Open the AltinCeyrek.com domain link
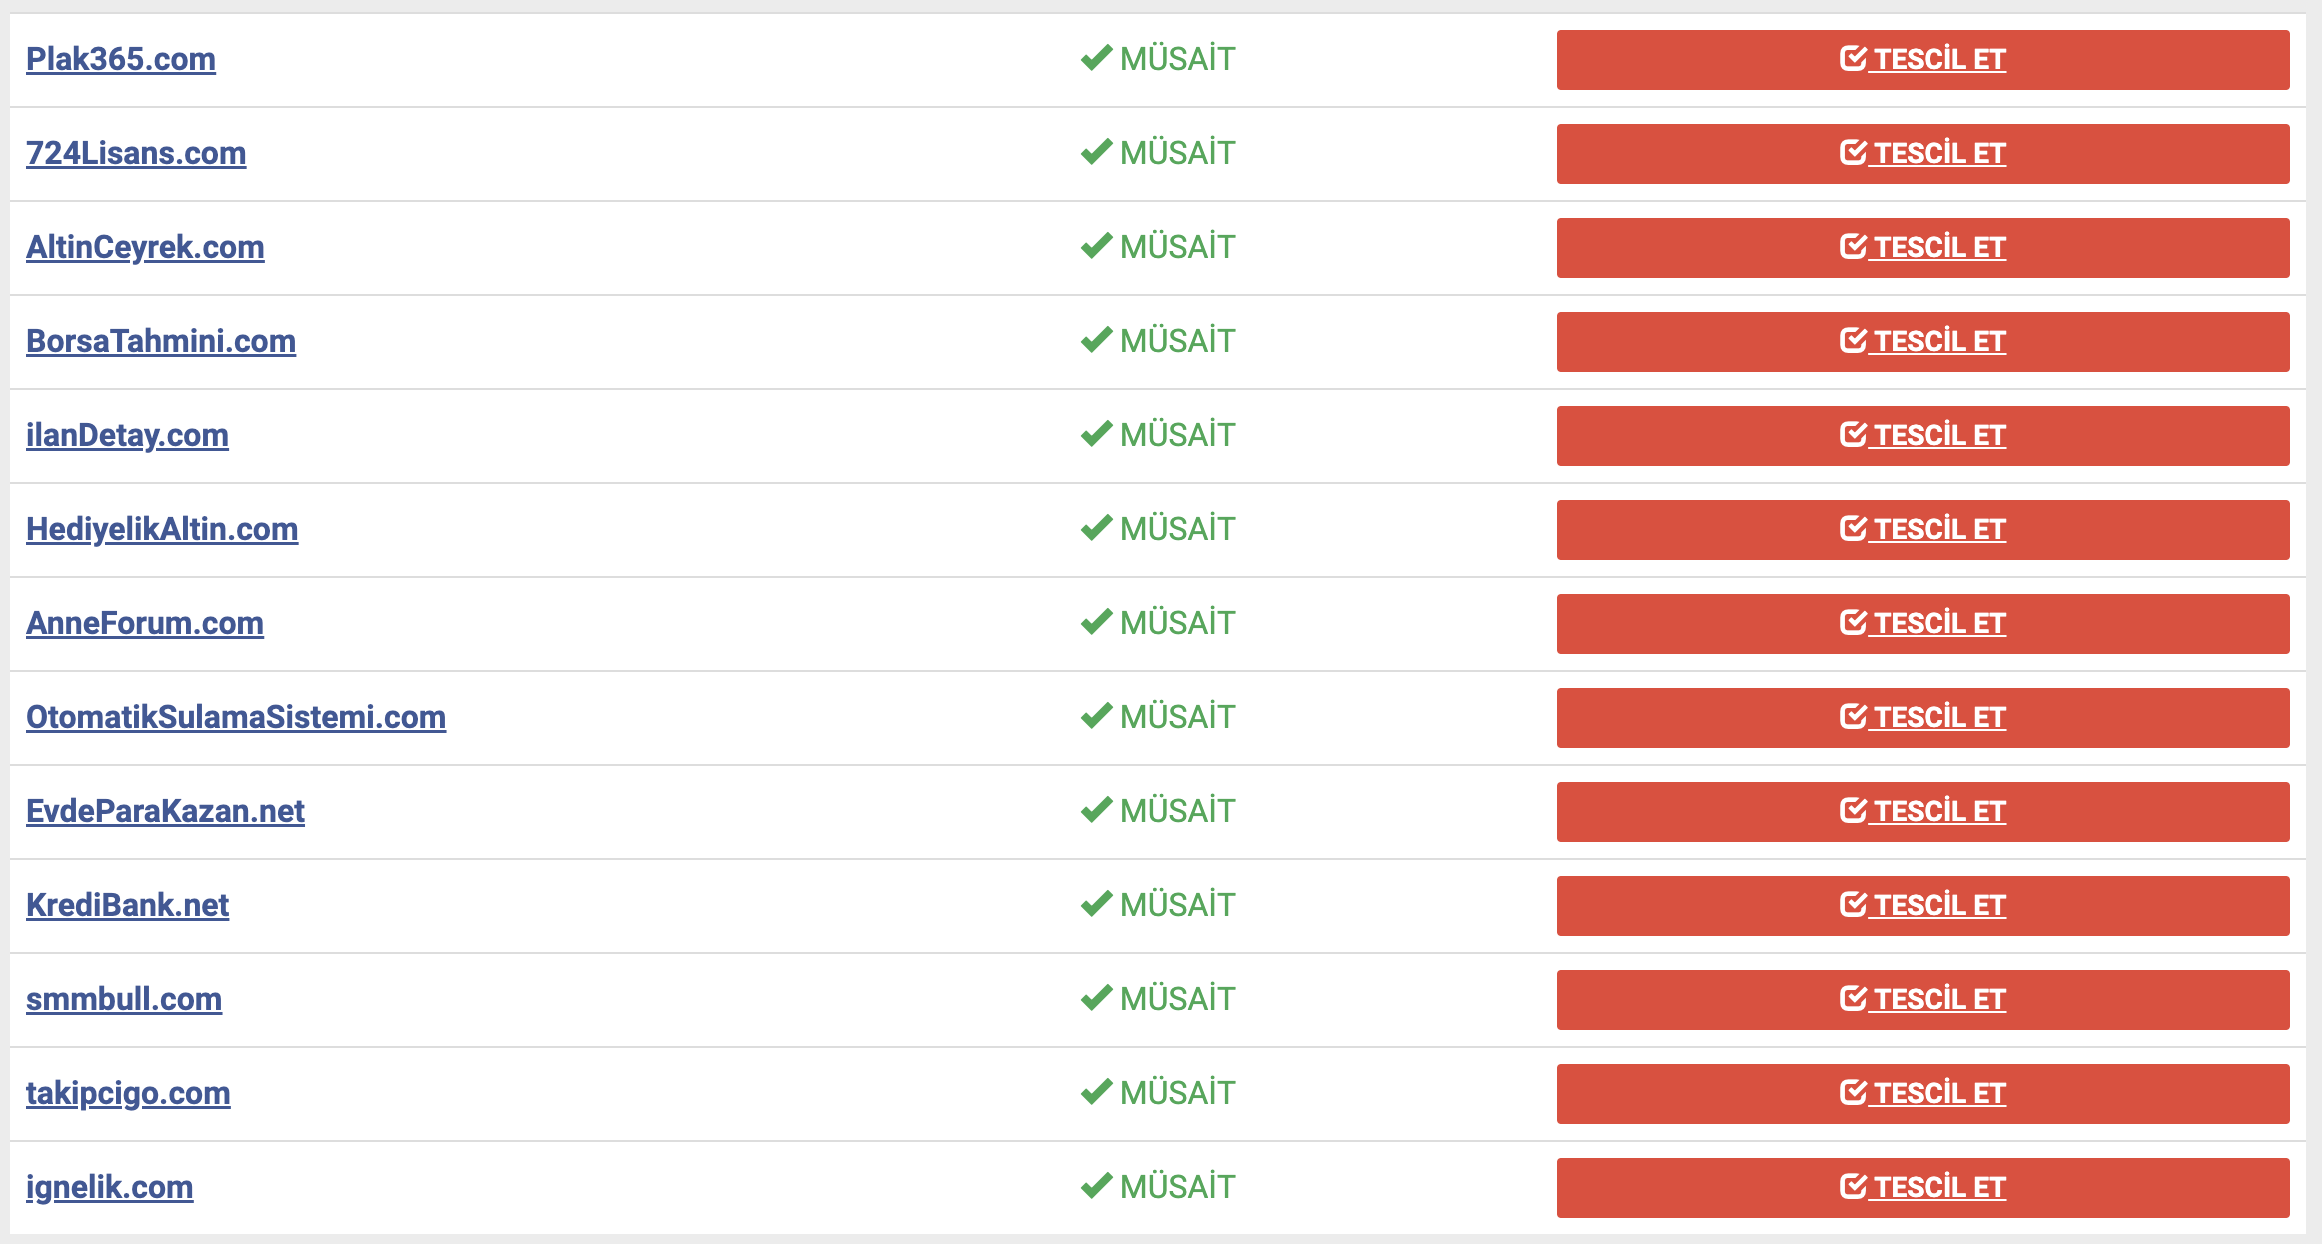The width and height of the screenshot is (2322, 1244). tap(145, 247)
